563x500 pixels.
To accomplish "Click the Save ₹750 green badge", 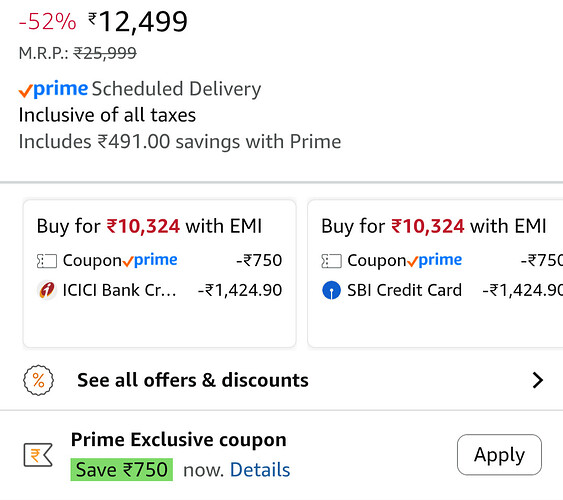I will [122, 469].
